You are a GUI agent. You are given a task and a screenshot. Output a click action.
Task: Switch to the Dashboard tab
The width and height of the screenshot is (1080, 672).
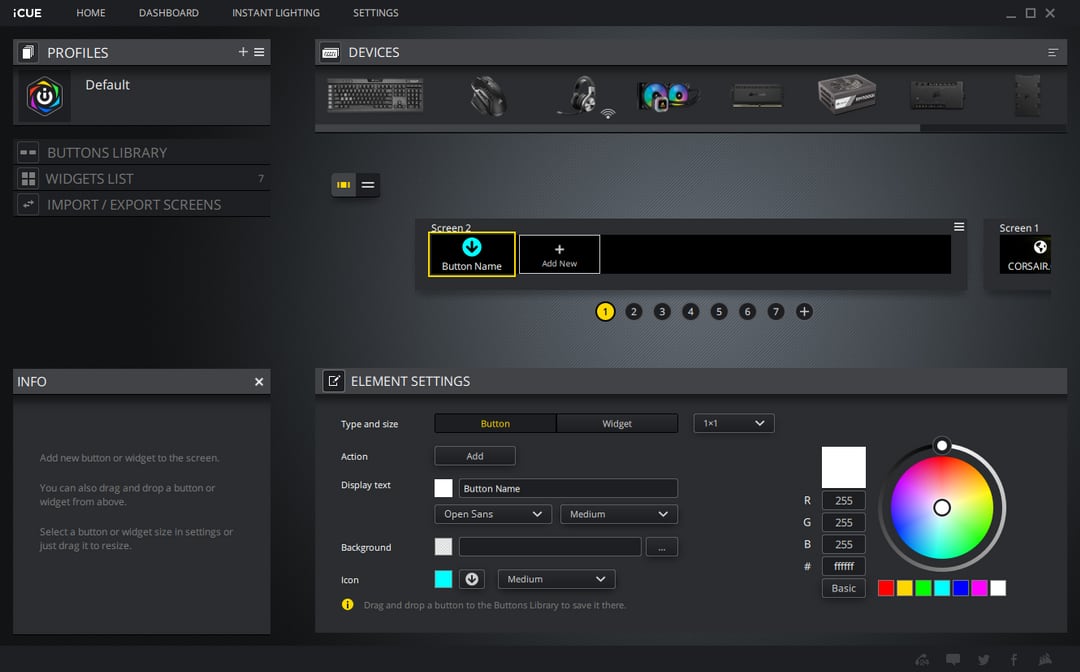pos(168,13)
